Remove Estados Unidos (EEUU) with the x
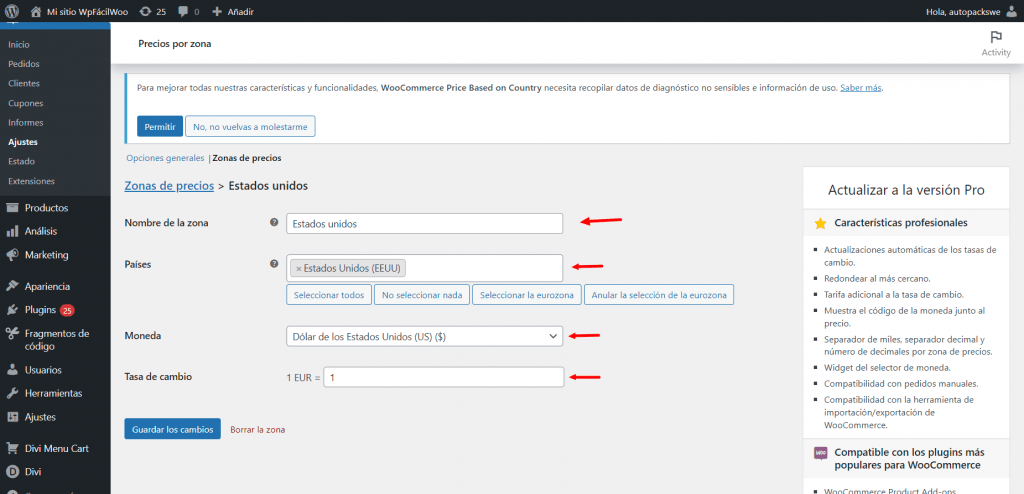The image size is (1024, 494). pyautogui.click(x=298, y=268)
